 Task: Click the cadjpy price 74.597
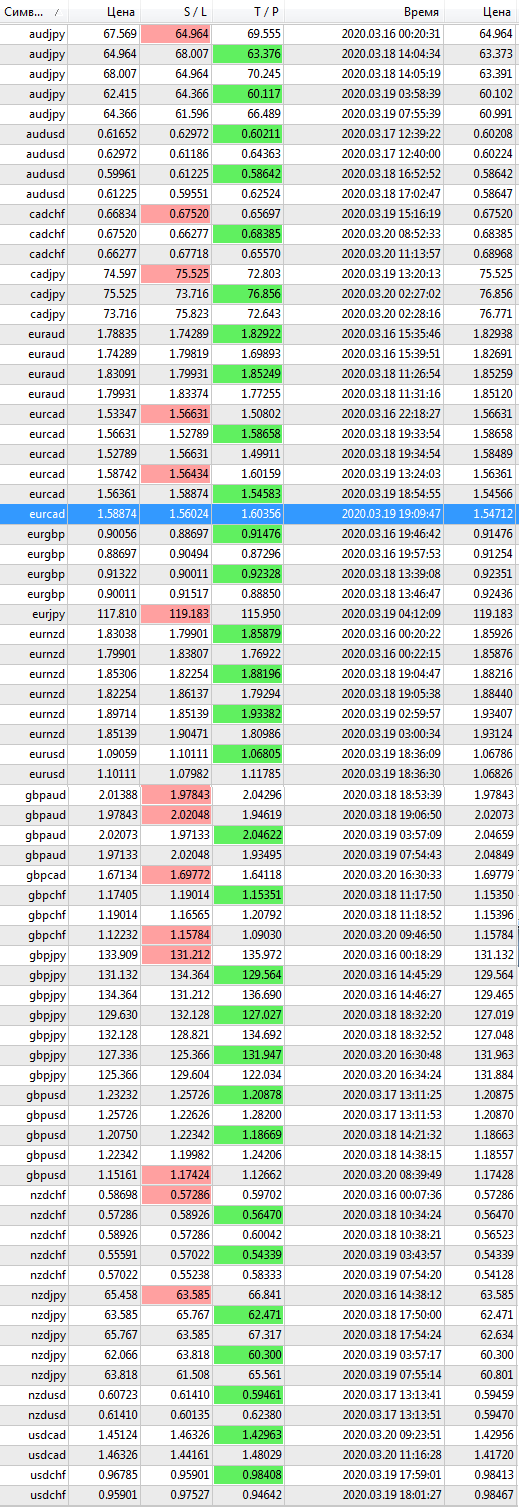pyautogui.click(x=120, y=274)
